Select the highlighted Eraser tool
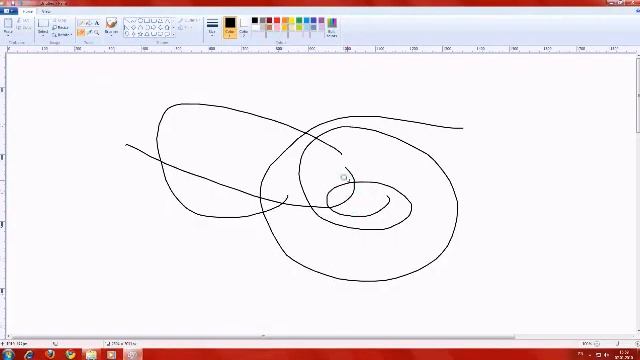Viewport: 640px width, 360px height. [81, 32]
